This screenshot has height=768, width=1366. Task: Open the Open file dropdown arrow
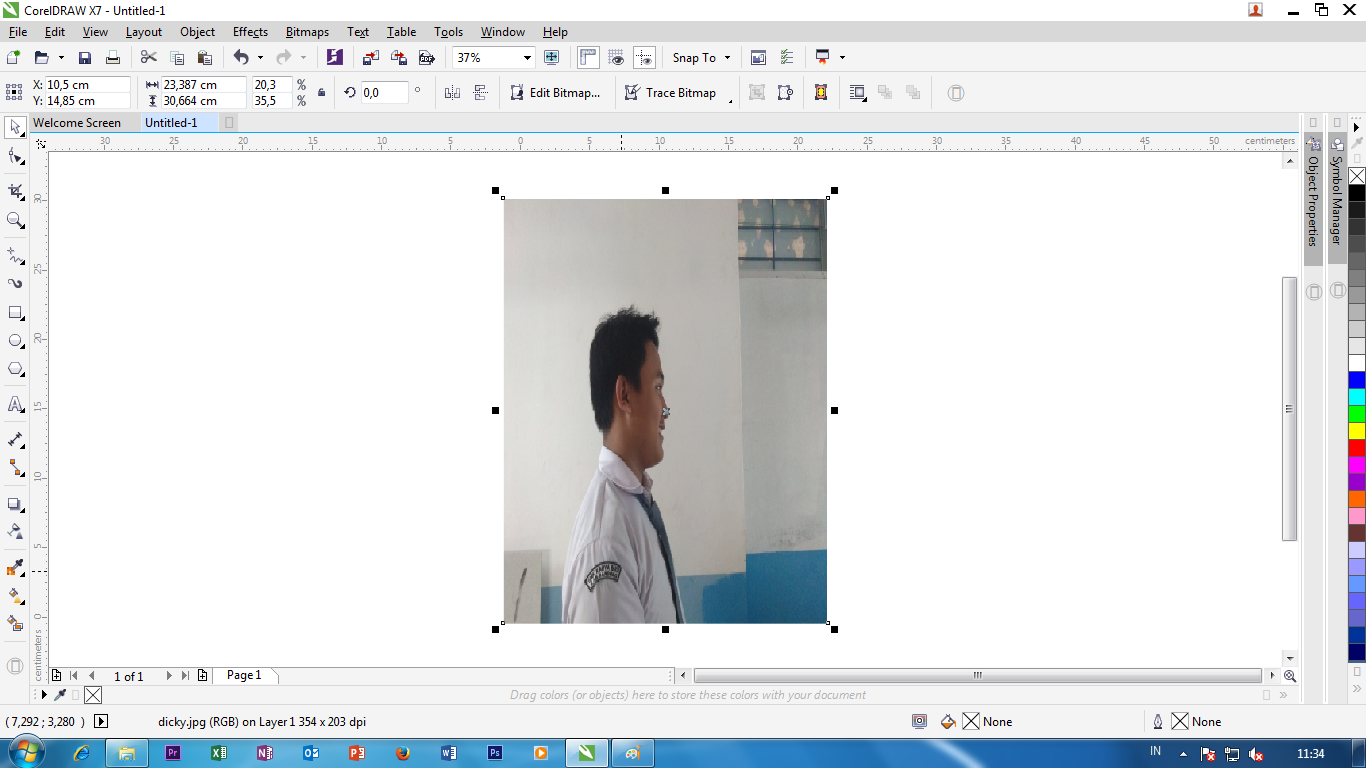[60, 57]
